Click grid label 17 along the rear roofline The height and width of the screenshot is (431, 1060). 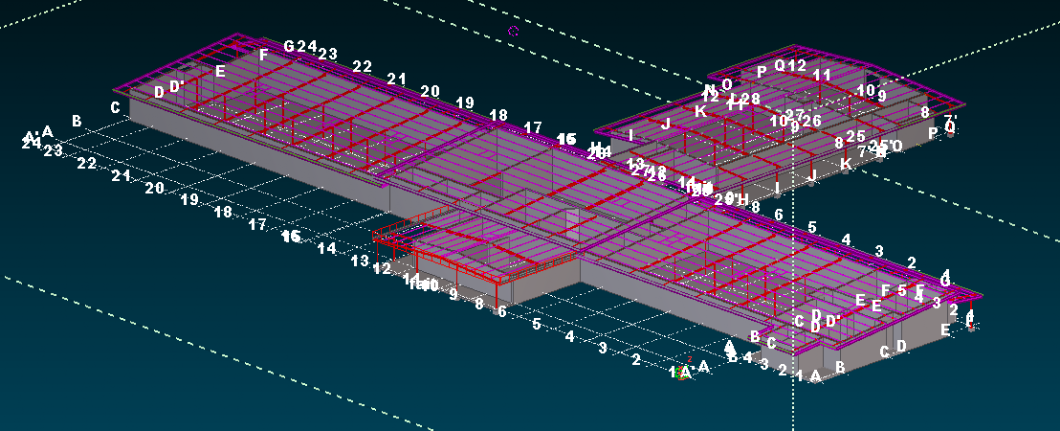[x=532, y=128]
